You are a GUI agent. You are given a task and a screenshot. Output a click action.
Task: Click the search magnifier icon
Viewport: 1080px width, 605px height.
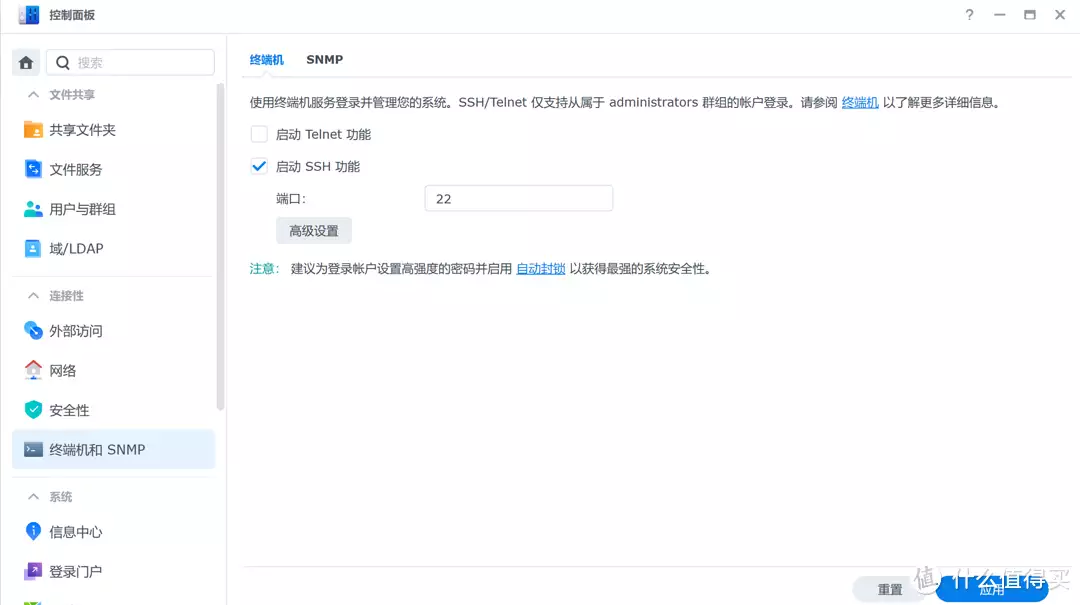coord(63,63)
